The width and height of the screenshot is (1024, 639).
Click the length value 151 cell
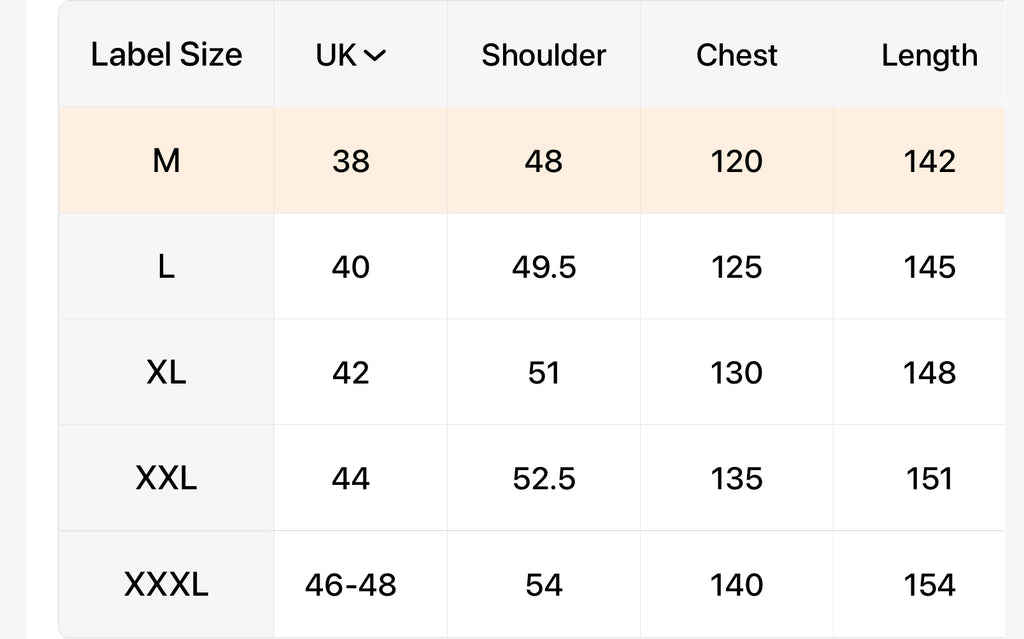click(x=929, y=478)
